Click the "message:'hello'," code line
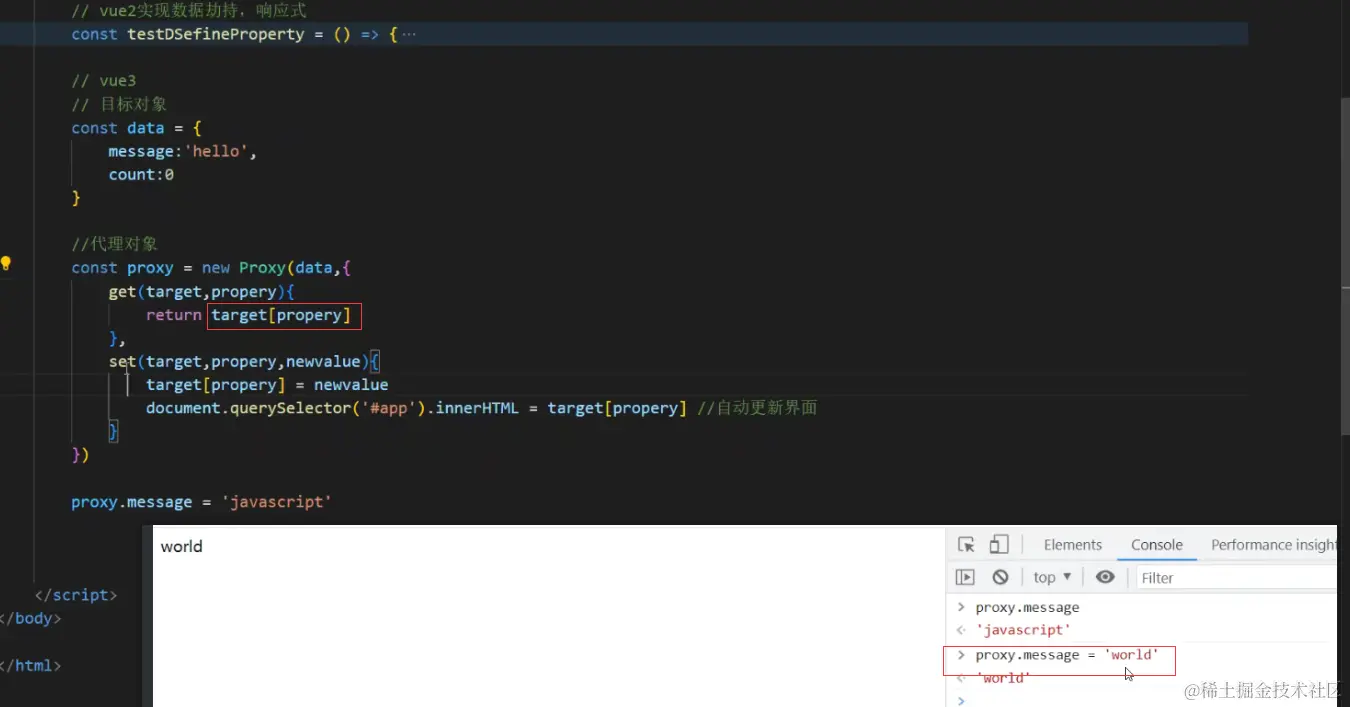1350x707 pixels. tap(183, 151)
